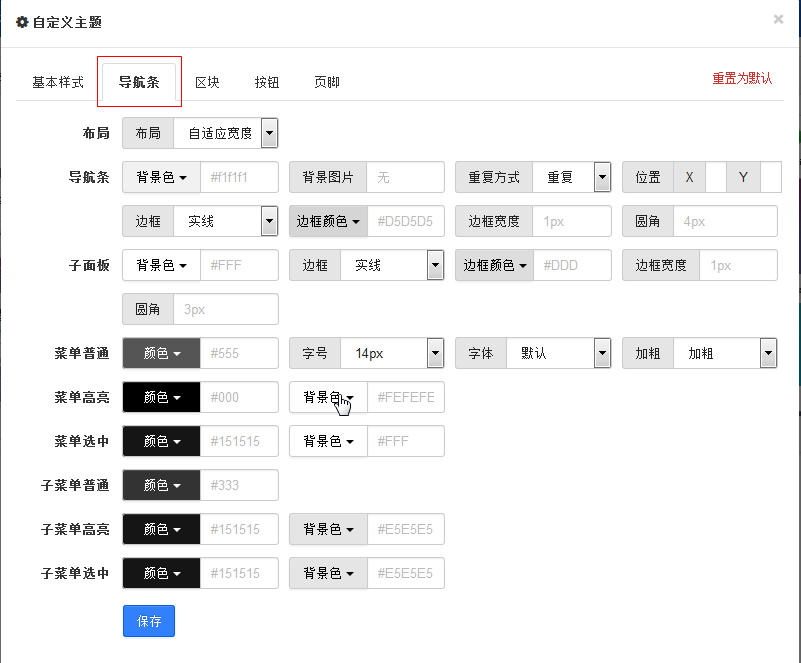Close the 自定义主题 dialog
The height and width of the screenshot is (663, 801).
(x=778, y=19)
